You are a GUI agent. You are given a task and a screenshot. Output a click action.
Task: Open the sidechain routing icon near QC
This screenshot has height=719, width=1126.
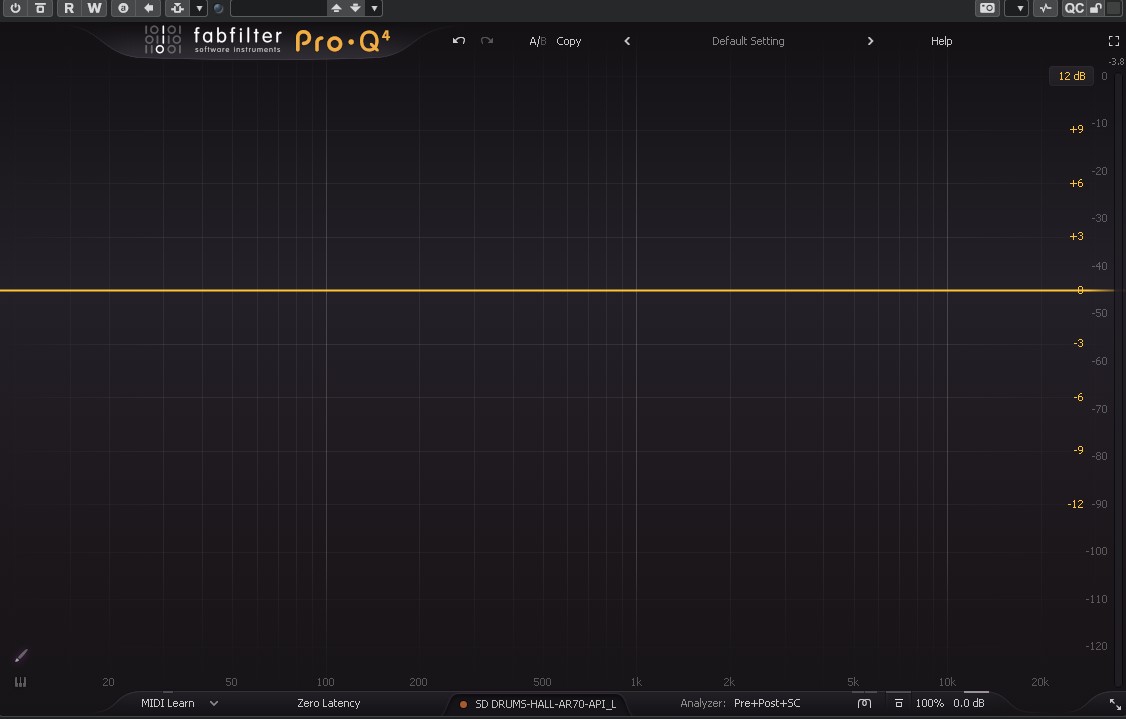point(1043,8)
